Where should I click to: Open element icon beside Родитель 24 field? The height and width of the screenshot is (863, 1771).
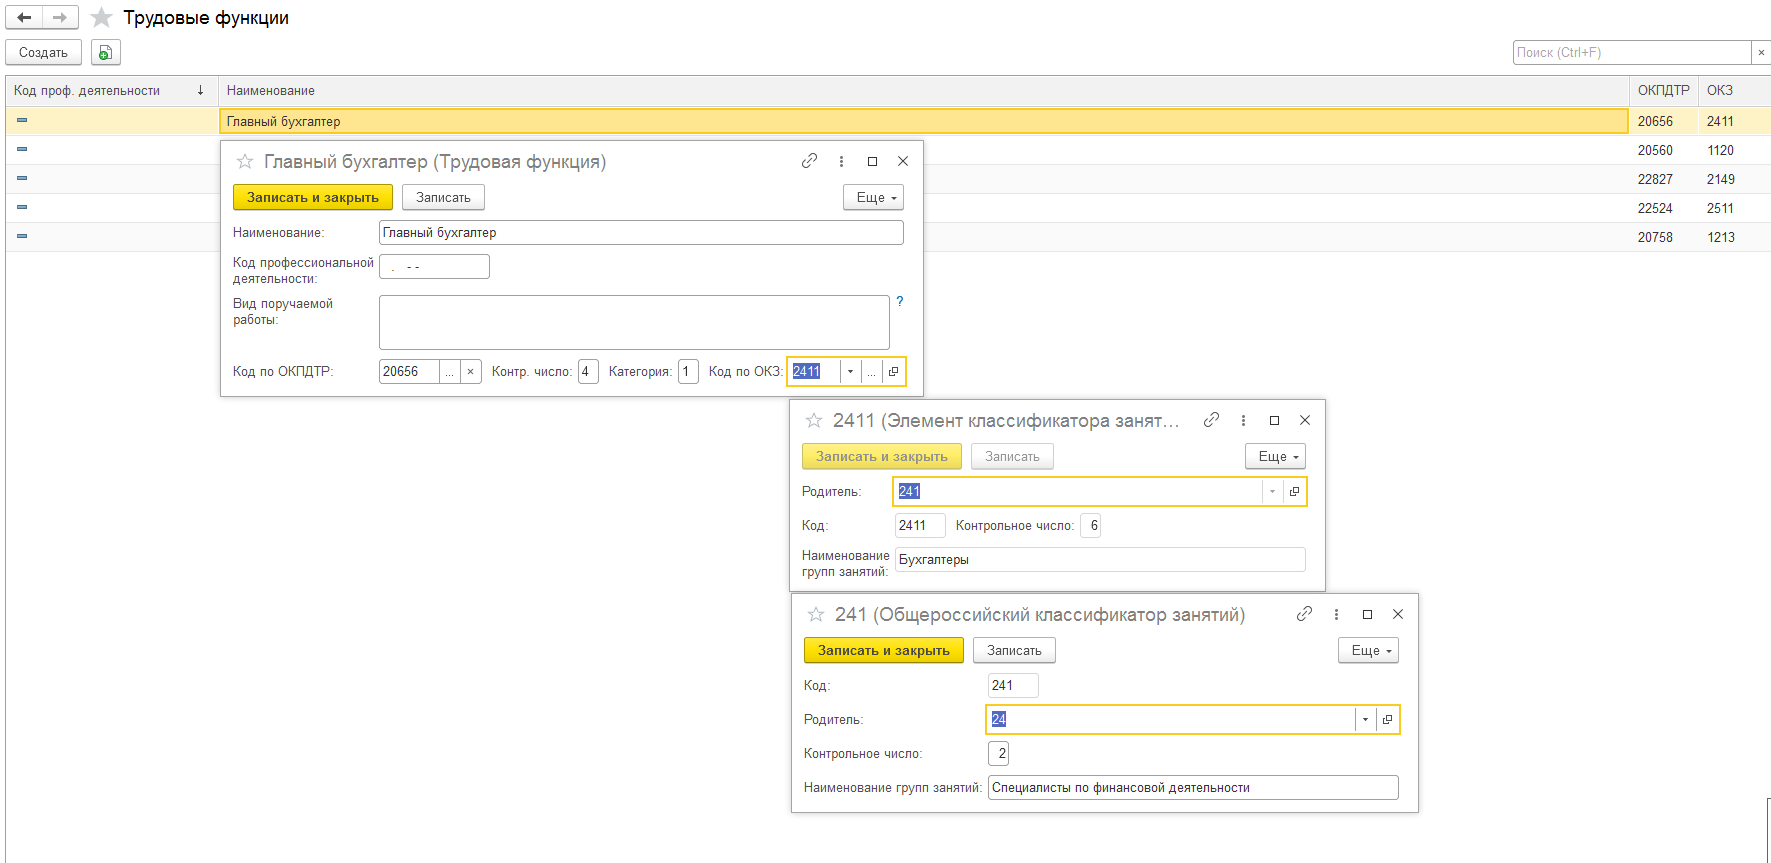(x=1387, y=720)
